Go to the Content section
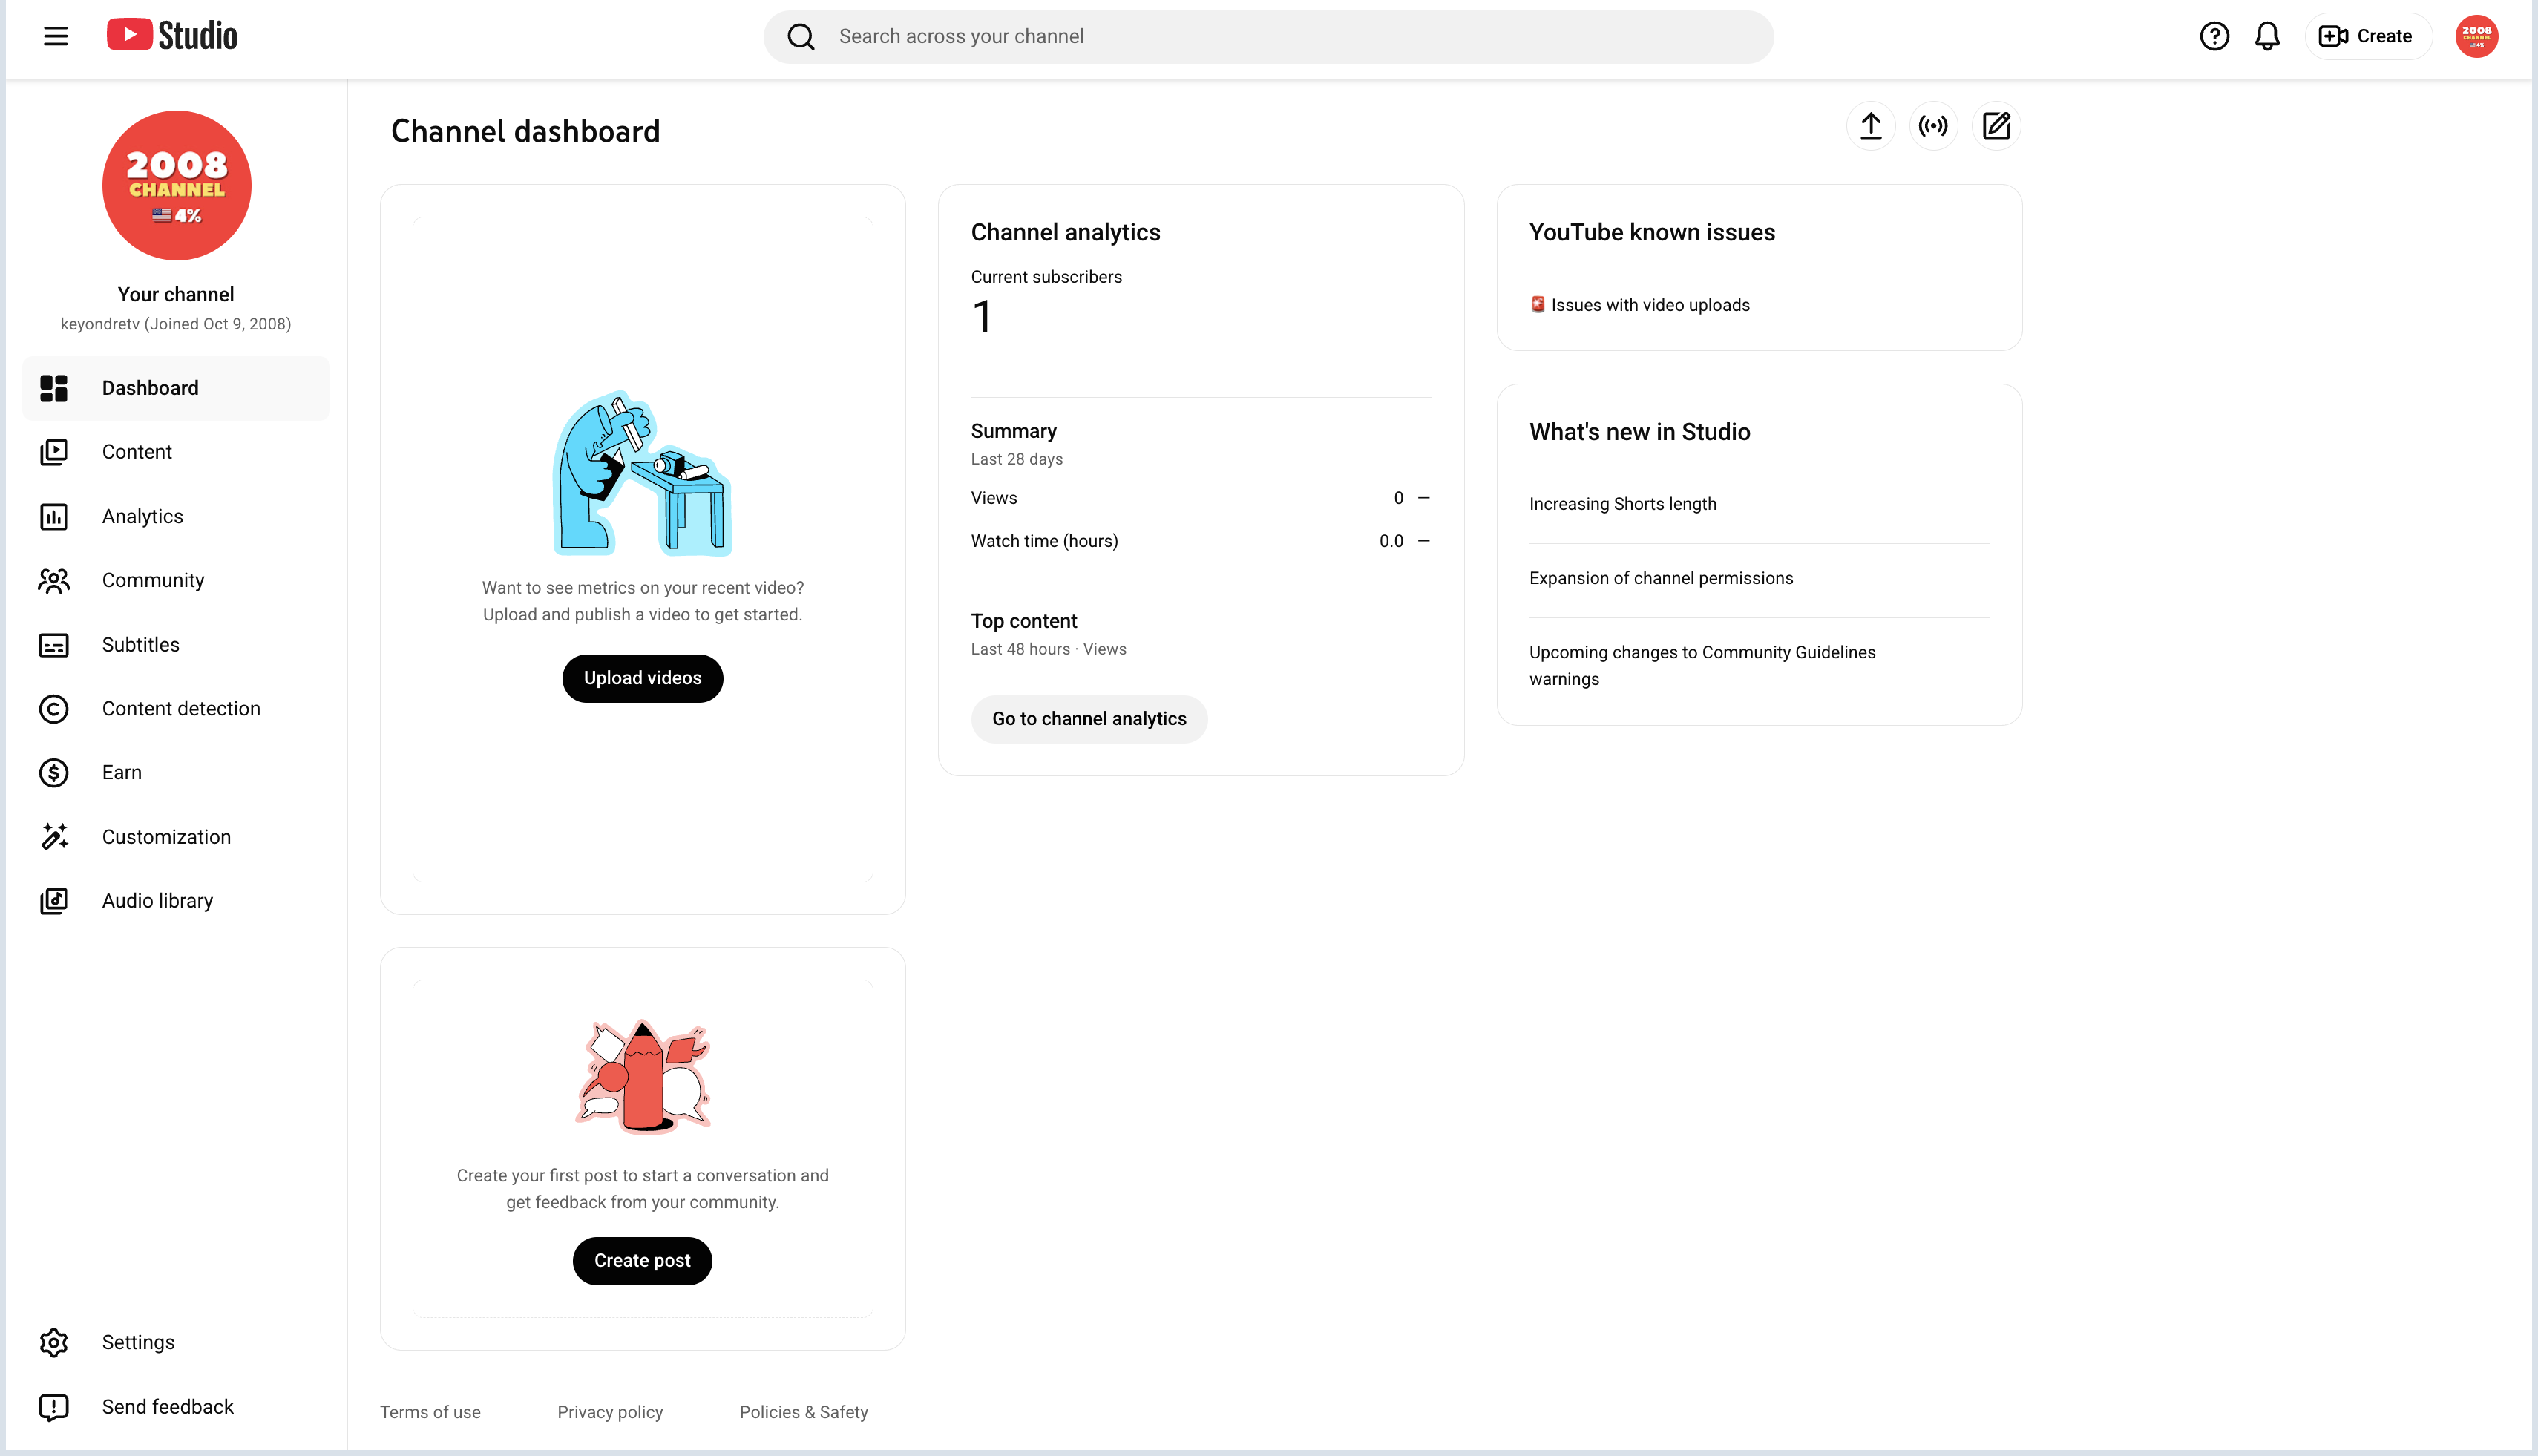The width and height of the screenshot is (2538, 1456). pos(176,452)
